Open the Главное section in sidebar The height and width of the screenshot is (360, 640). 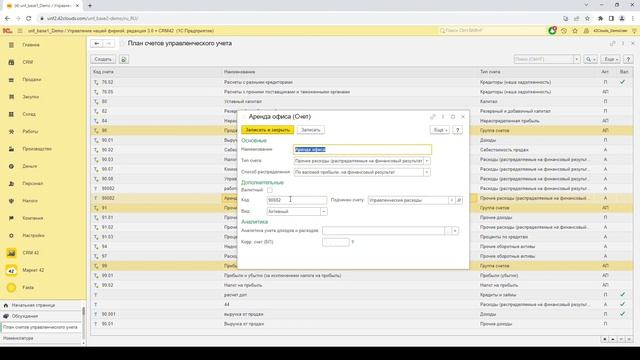[x=31, y=45]
